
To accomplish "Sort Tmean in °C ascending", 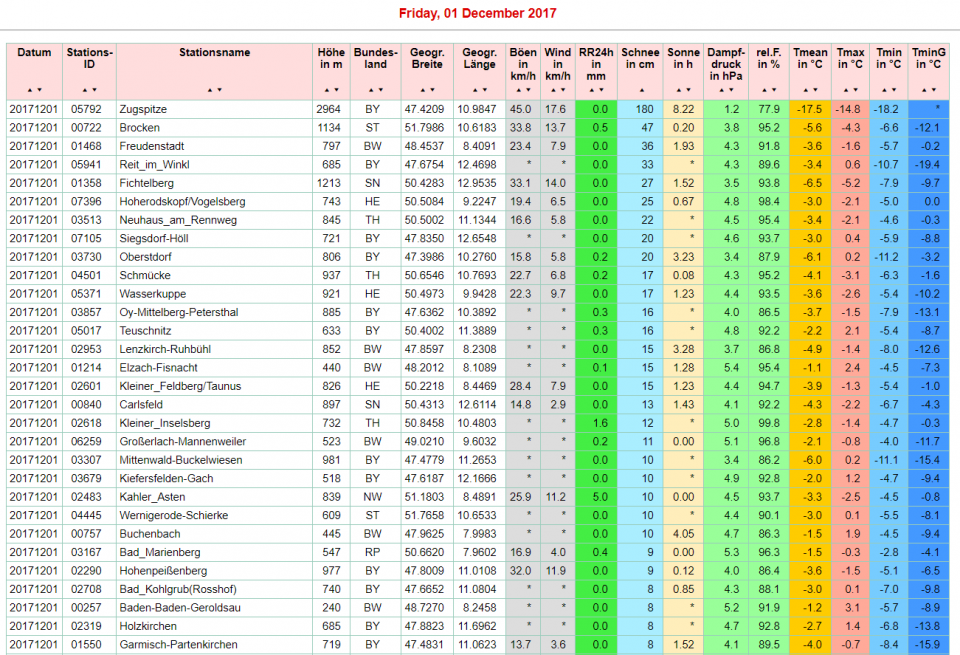I will 805,90.
